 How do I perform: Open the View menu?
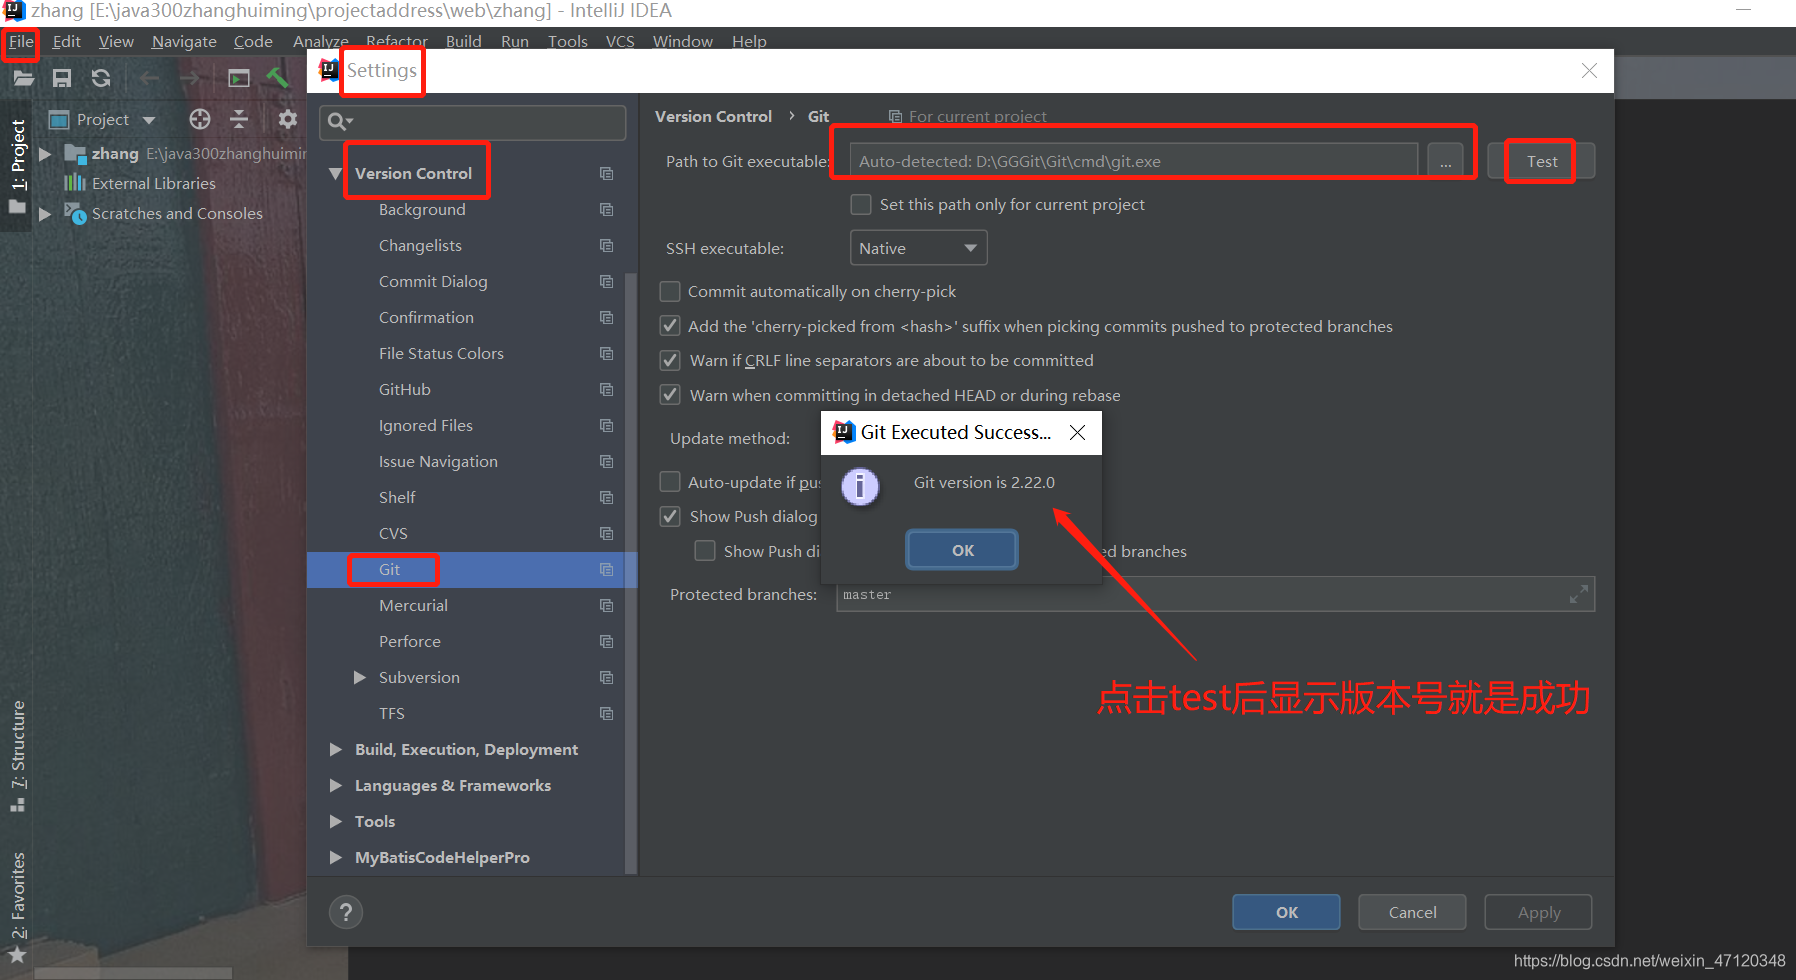click(116, 41)
